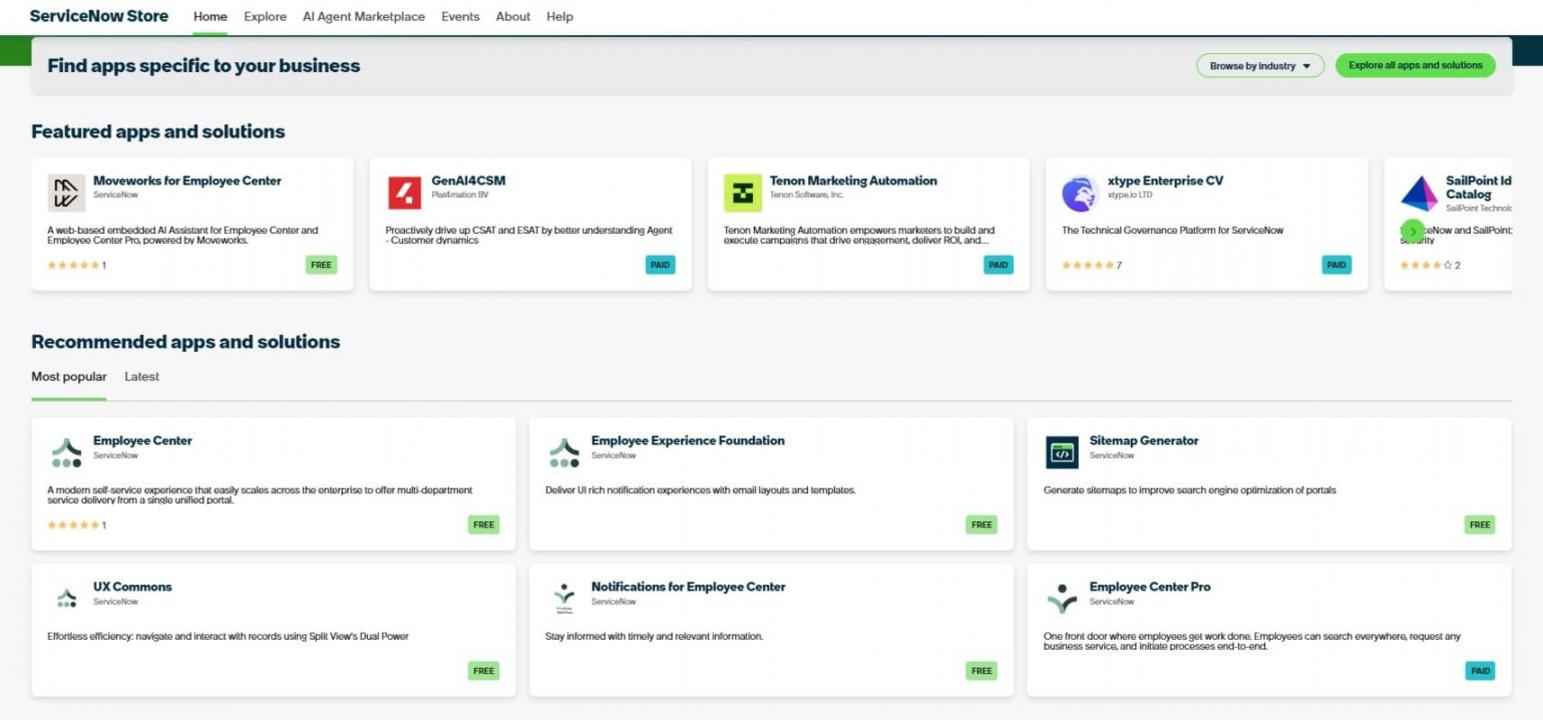Click the Sitemap Generator code icon
This screenshot has height=720, width=1543.
1062,453
